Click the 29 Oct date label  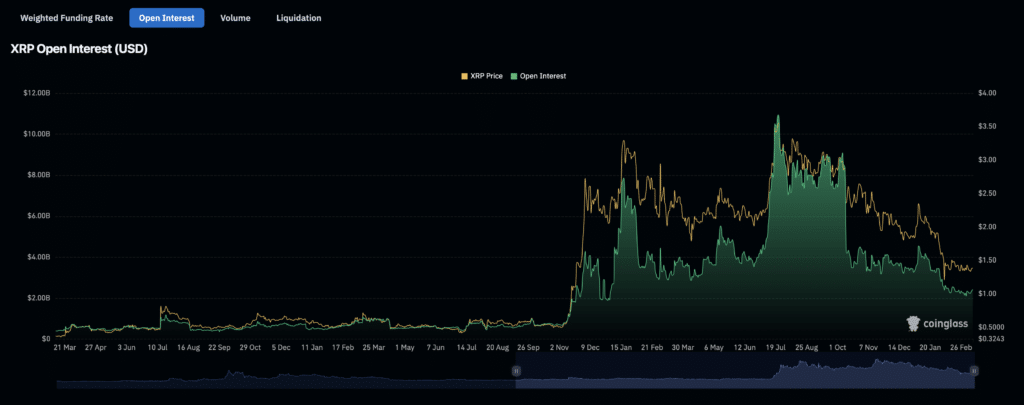tap(249, 348)
